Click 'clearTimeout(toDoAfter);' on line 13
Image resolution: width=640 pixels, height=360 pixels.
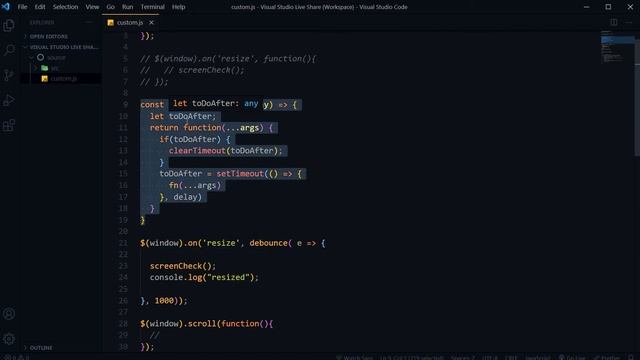click(x=225, y=151)
